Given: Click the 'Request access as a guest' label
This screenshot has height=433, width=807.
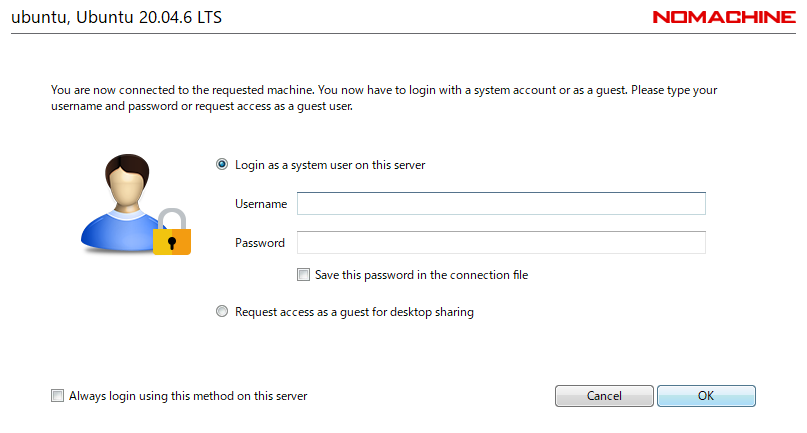Looking at the screenshot, I should click(354, 312).
